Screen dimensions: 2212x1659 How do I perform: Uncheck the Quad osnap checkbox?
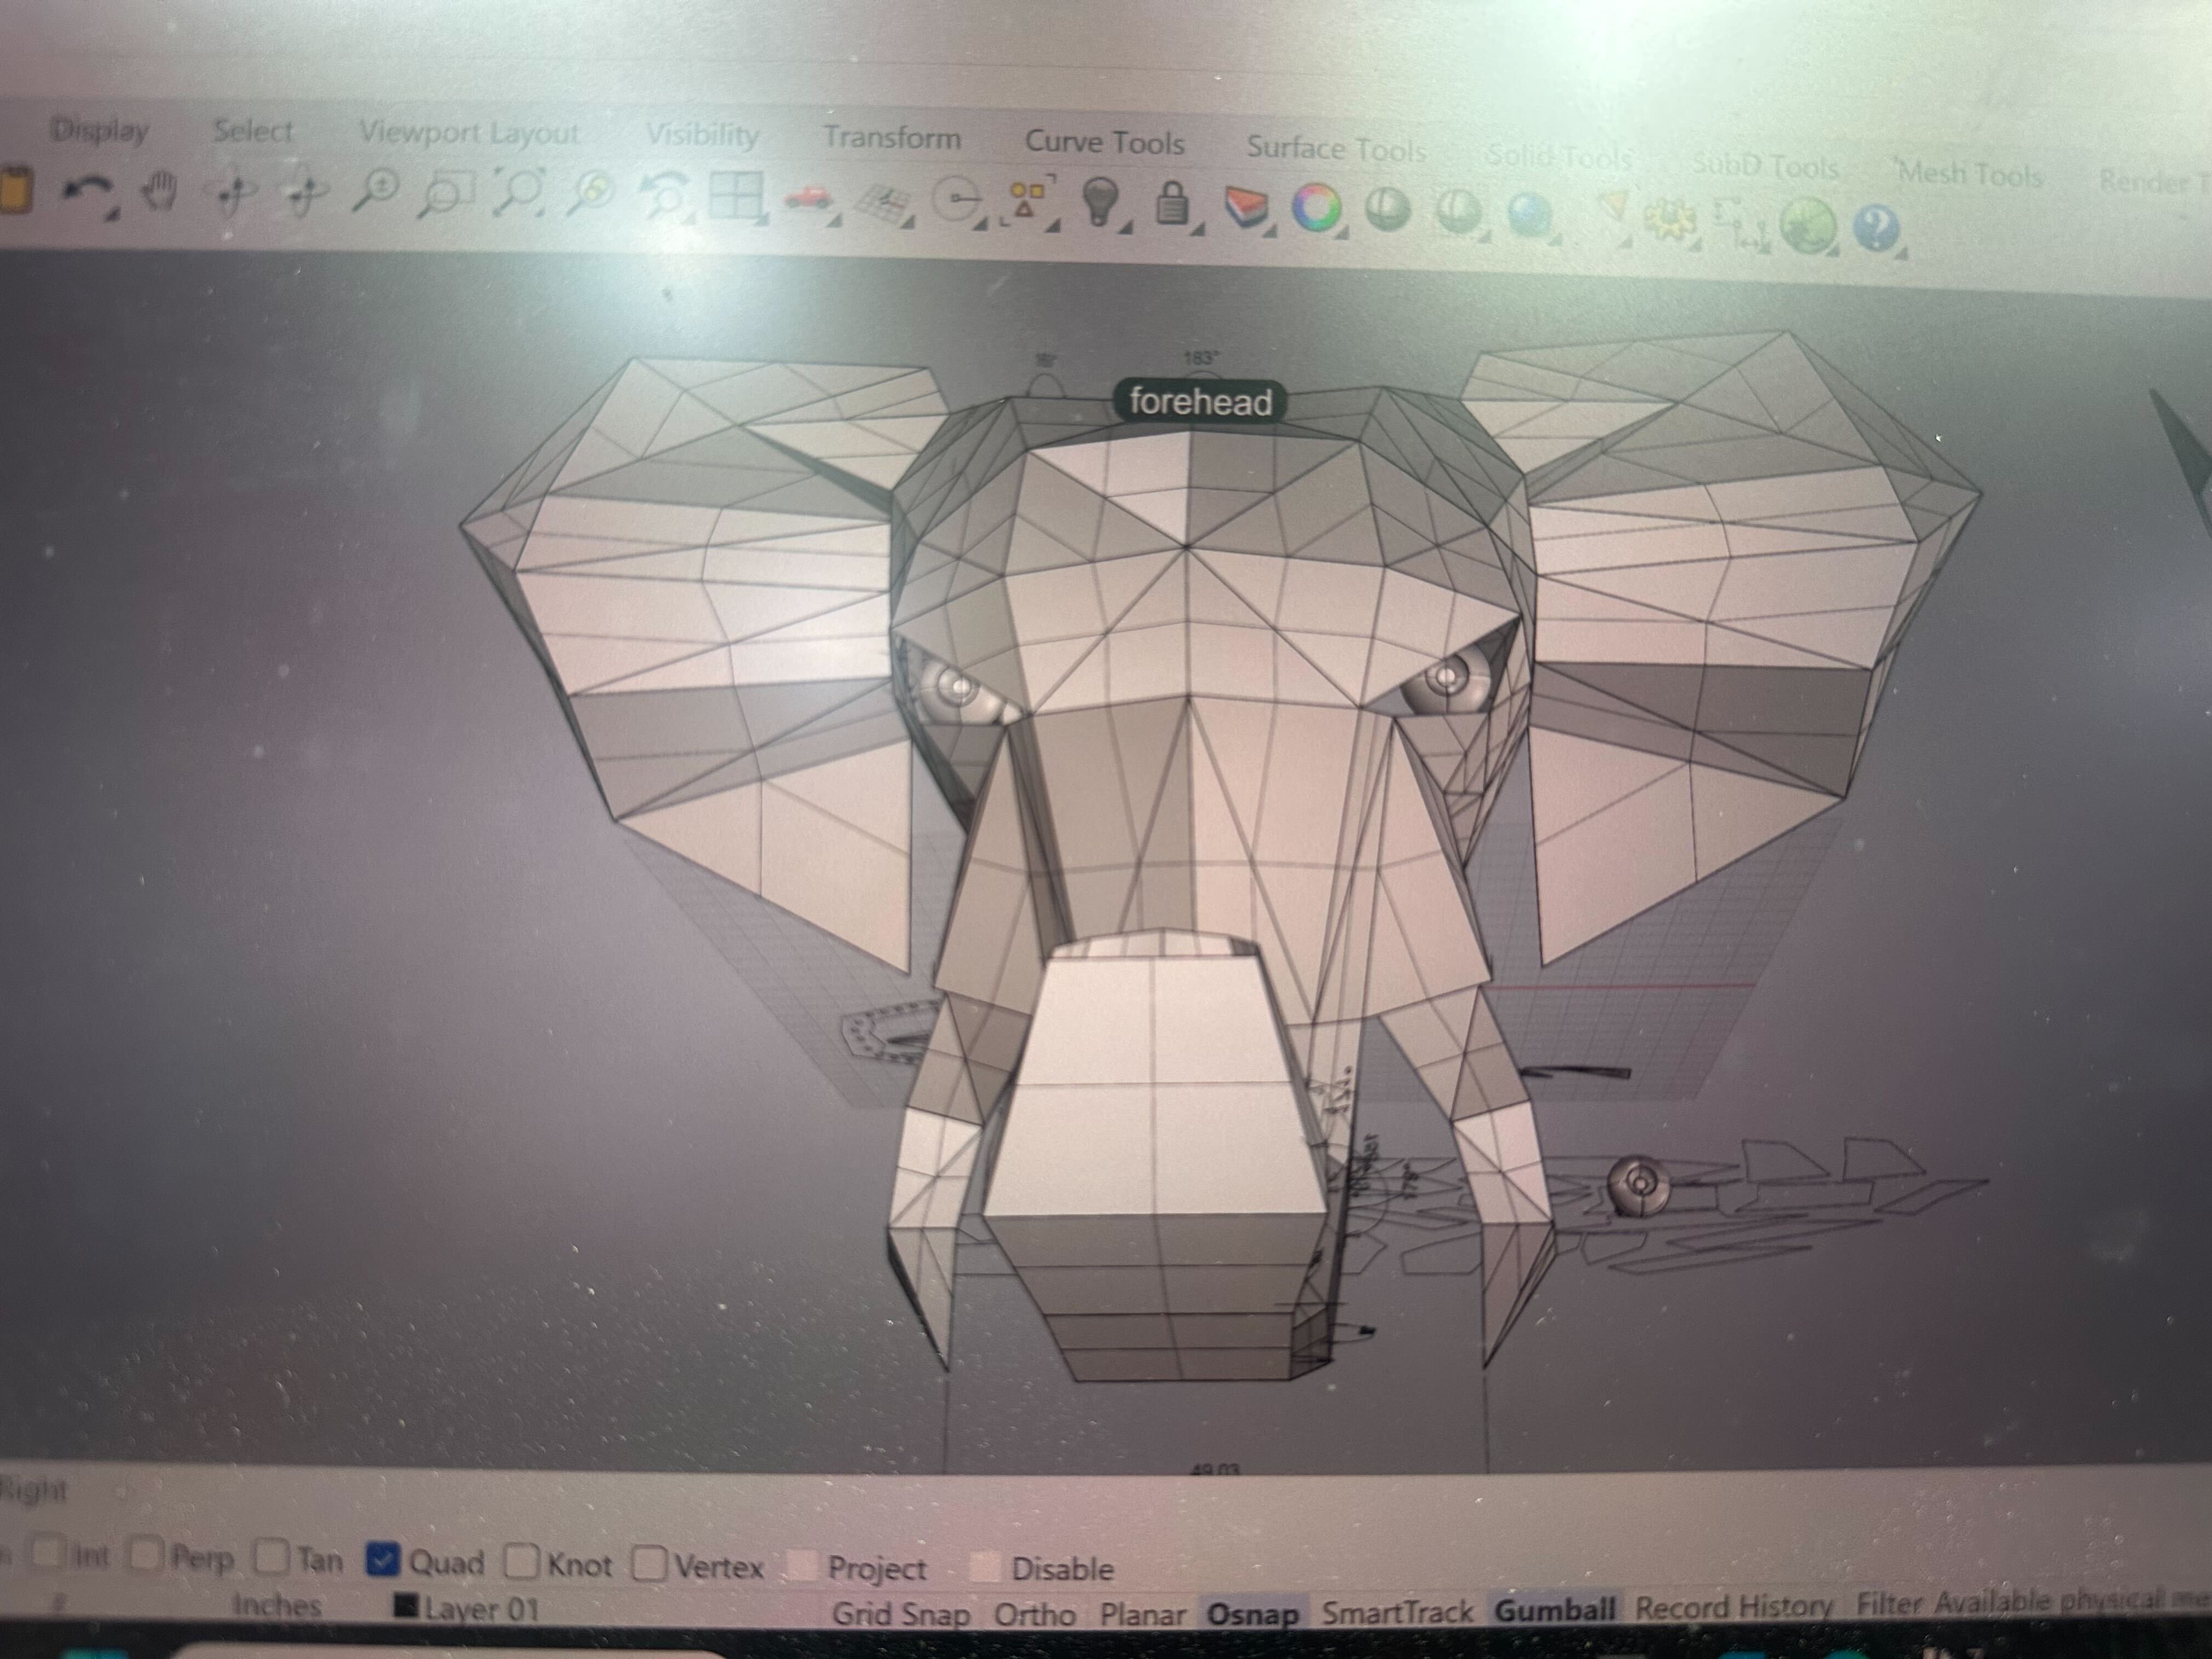pos(383,1559)
